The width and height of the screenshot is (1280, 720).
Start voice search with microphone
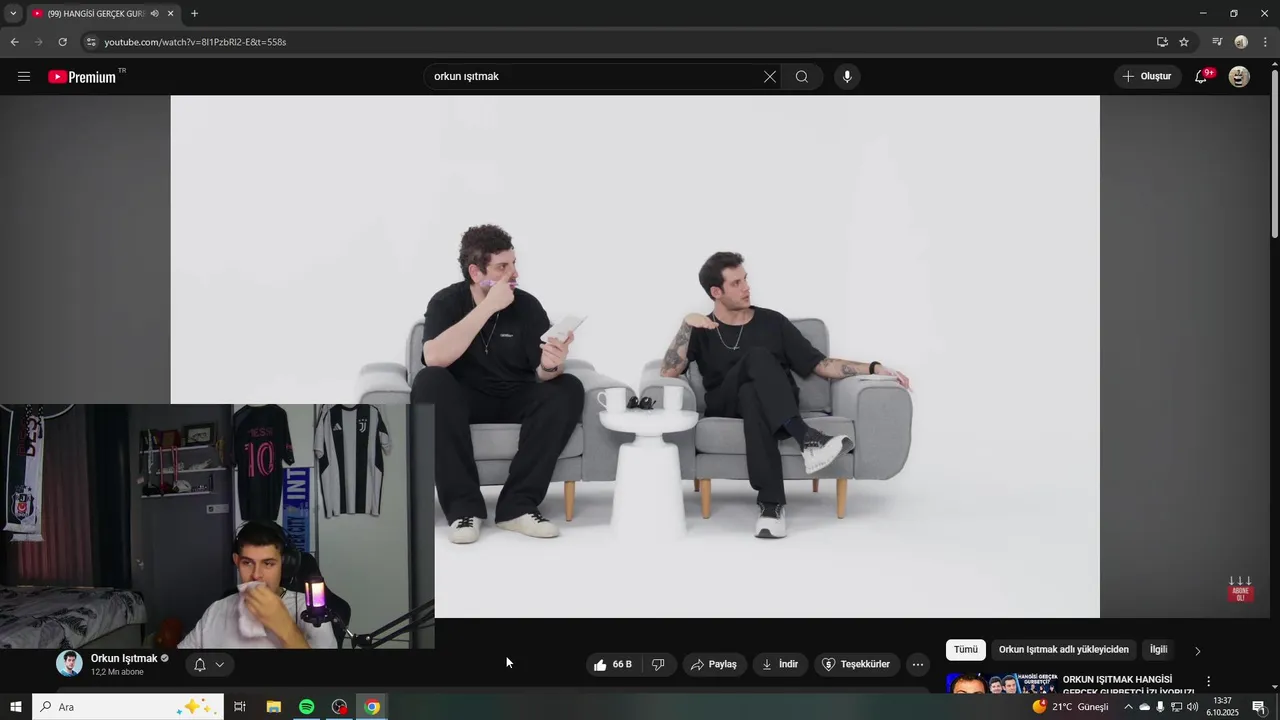(x=847, y=77)
